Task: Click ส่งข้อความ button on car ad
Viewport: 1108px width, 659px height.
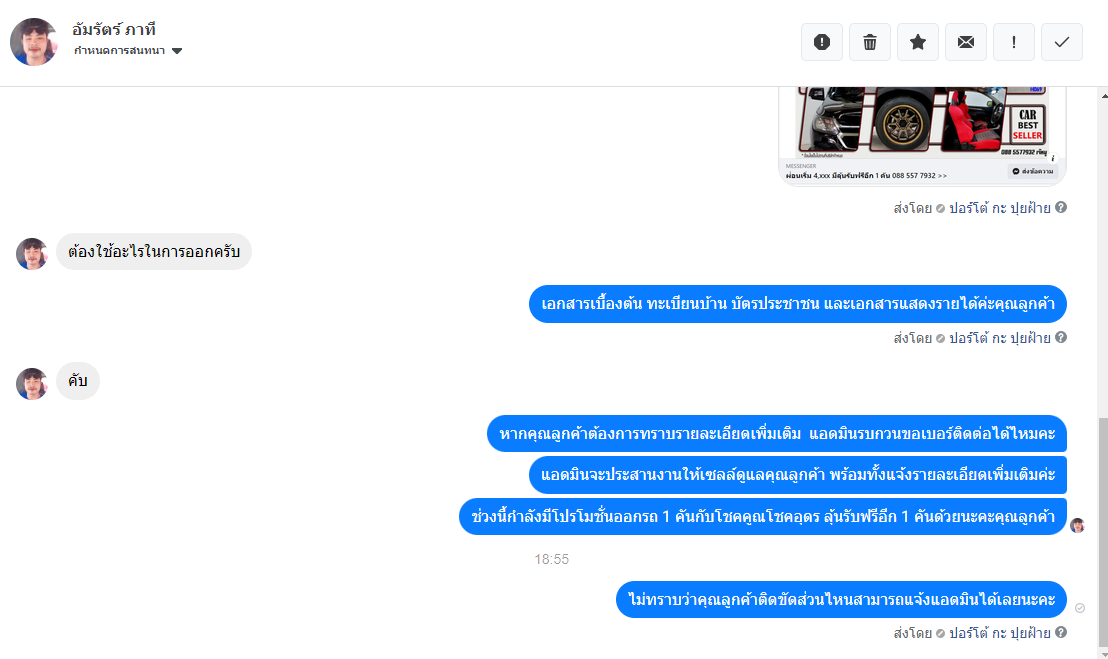Action: tap(1032, 172)
